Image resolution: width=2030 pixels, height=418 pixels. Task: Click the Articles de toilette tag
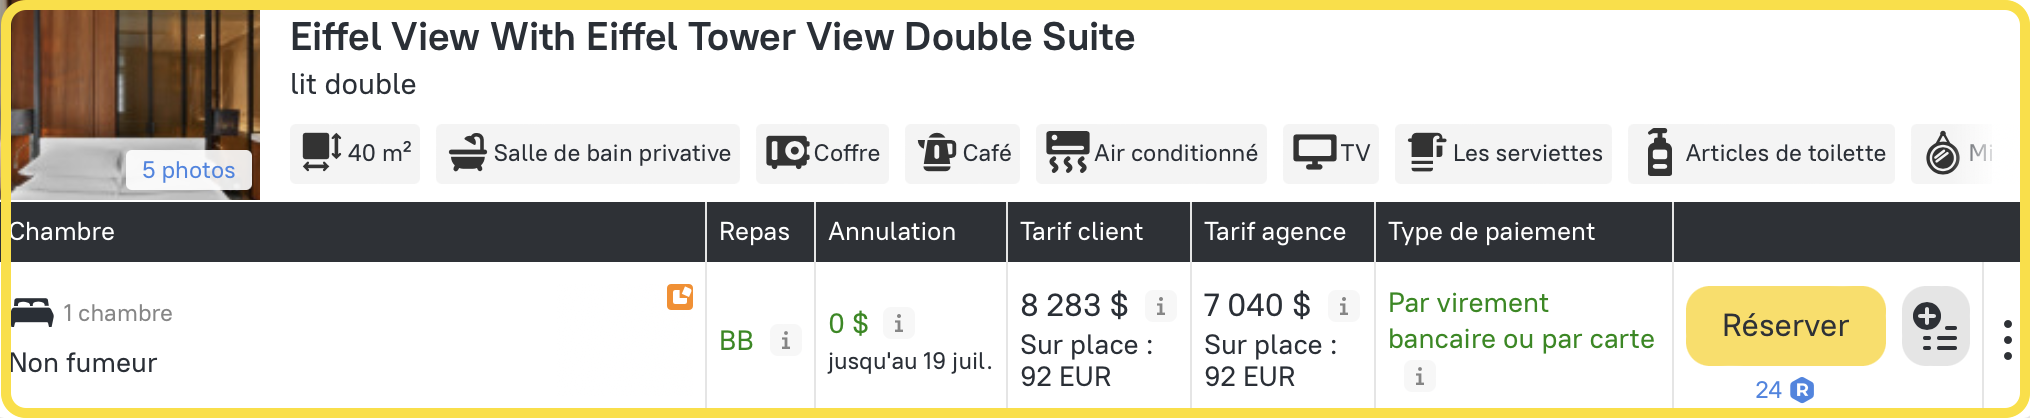pos(1761,154)
